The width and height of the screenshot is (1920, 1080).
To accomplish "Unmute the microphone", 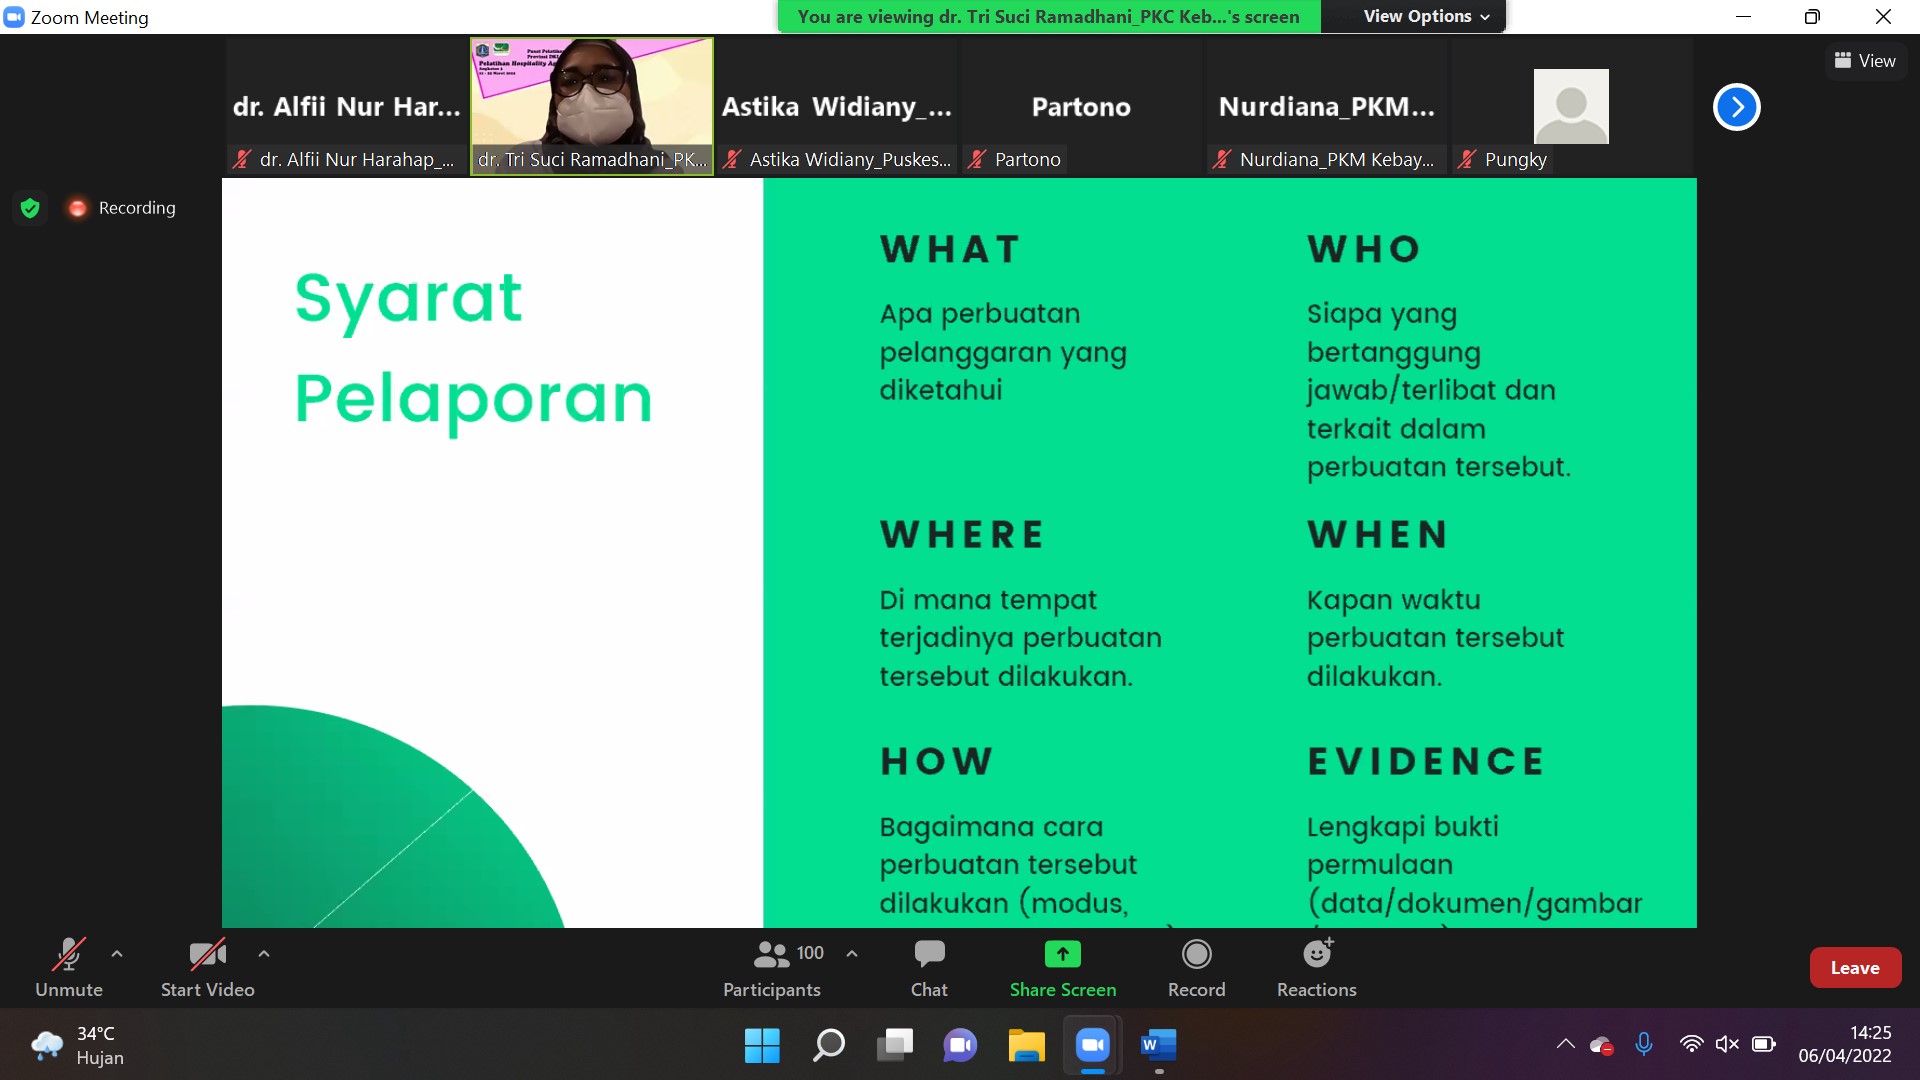I will [x=68, y=967].
